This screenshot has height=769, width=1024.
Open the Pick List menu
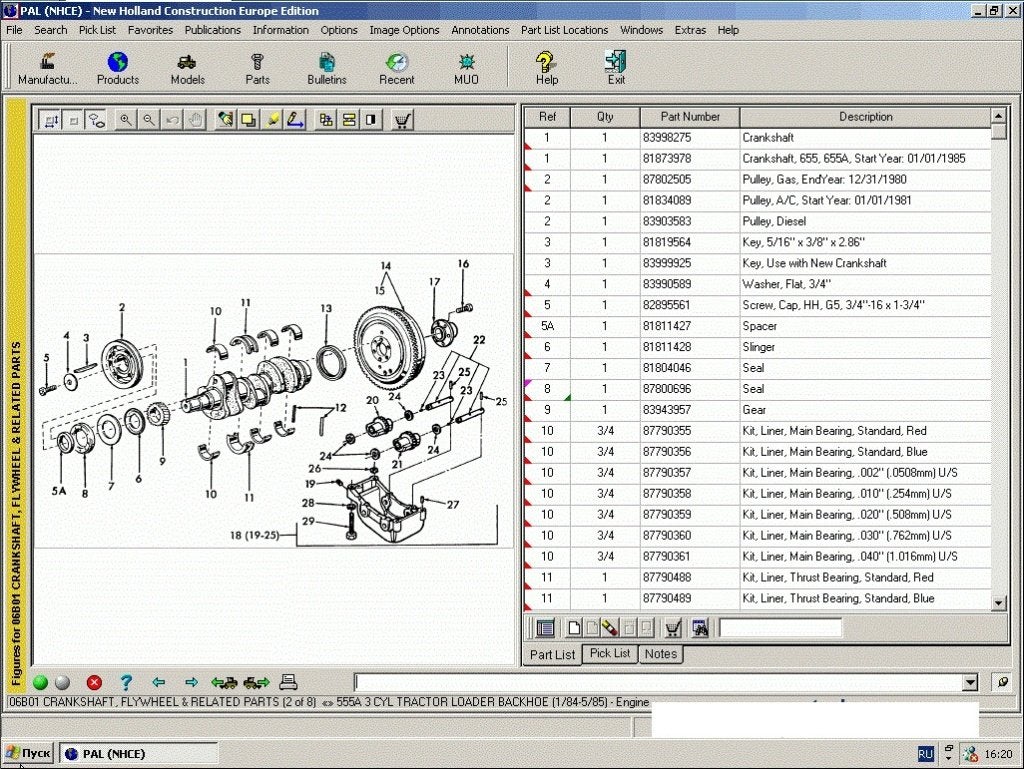pyautogui.click(x=97, y=30)
